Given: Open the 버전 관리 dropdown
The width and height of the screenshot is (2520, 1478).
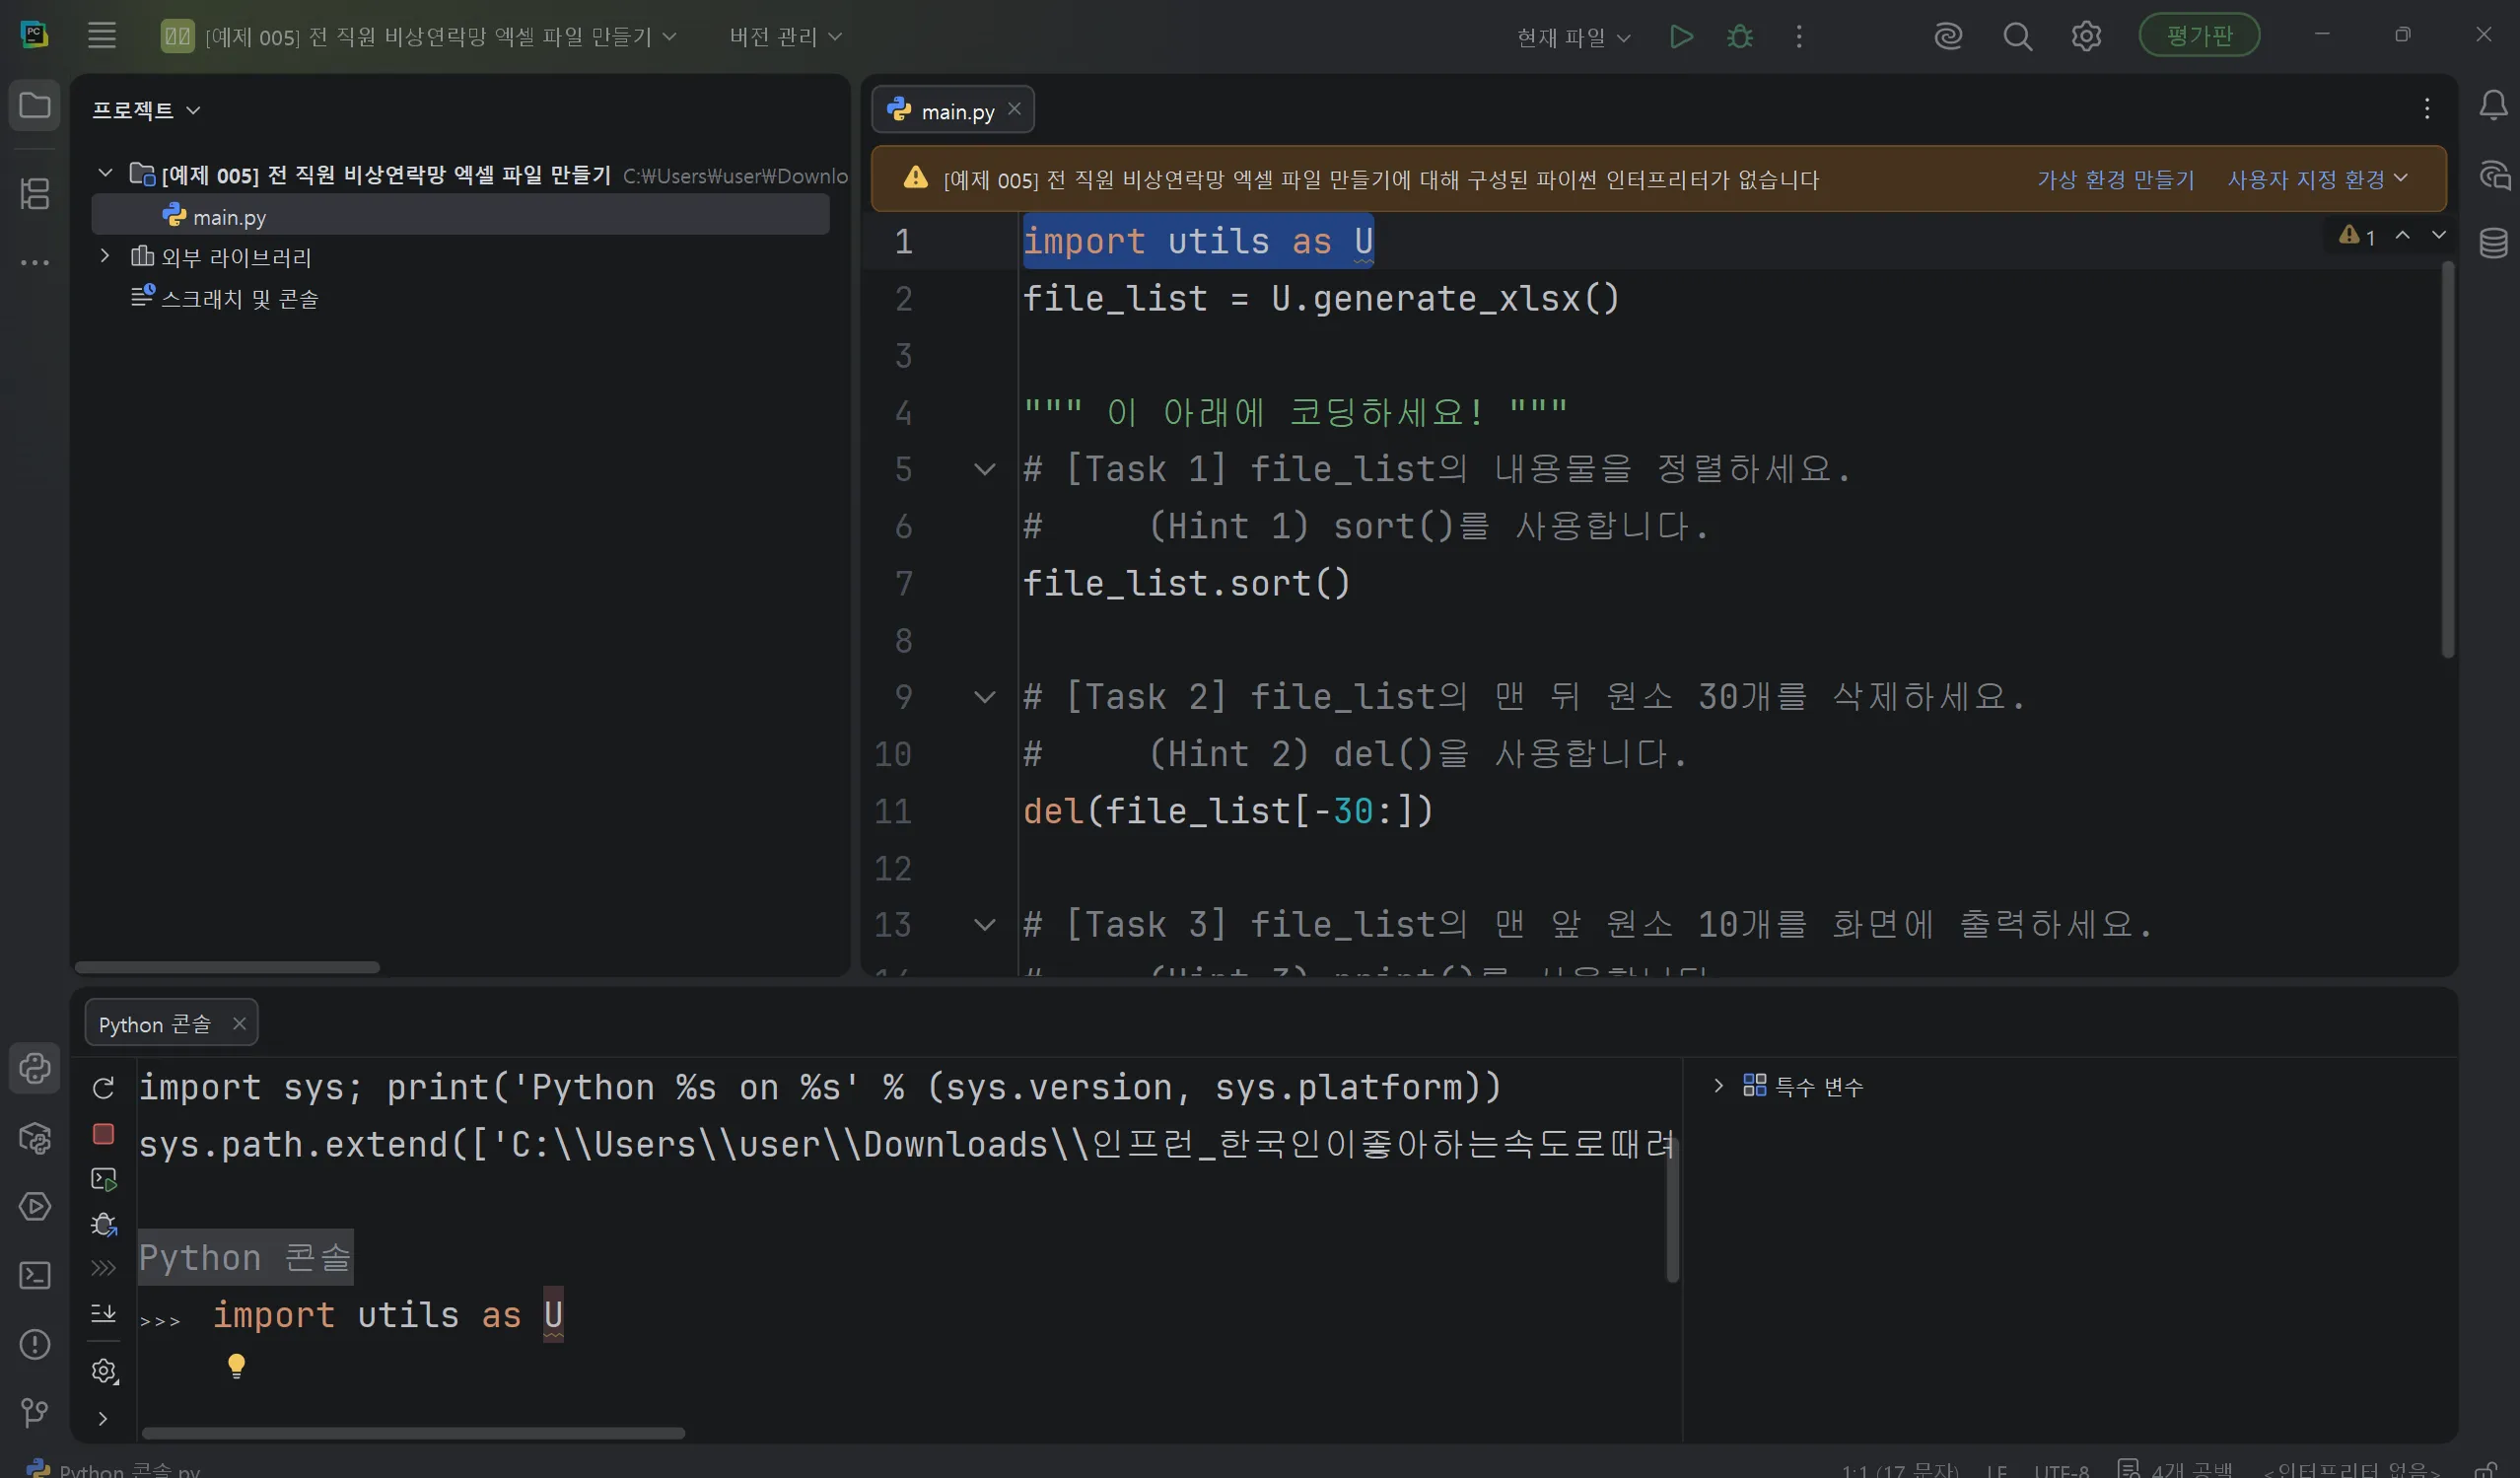Looking at the screenshot, I should coord(785,37).
